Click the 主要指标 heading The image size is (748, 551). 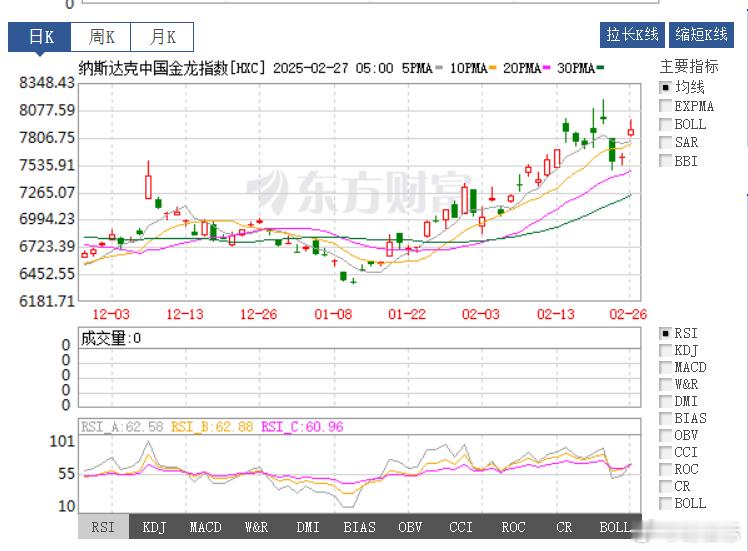click(689, 67)
